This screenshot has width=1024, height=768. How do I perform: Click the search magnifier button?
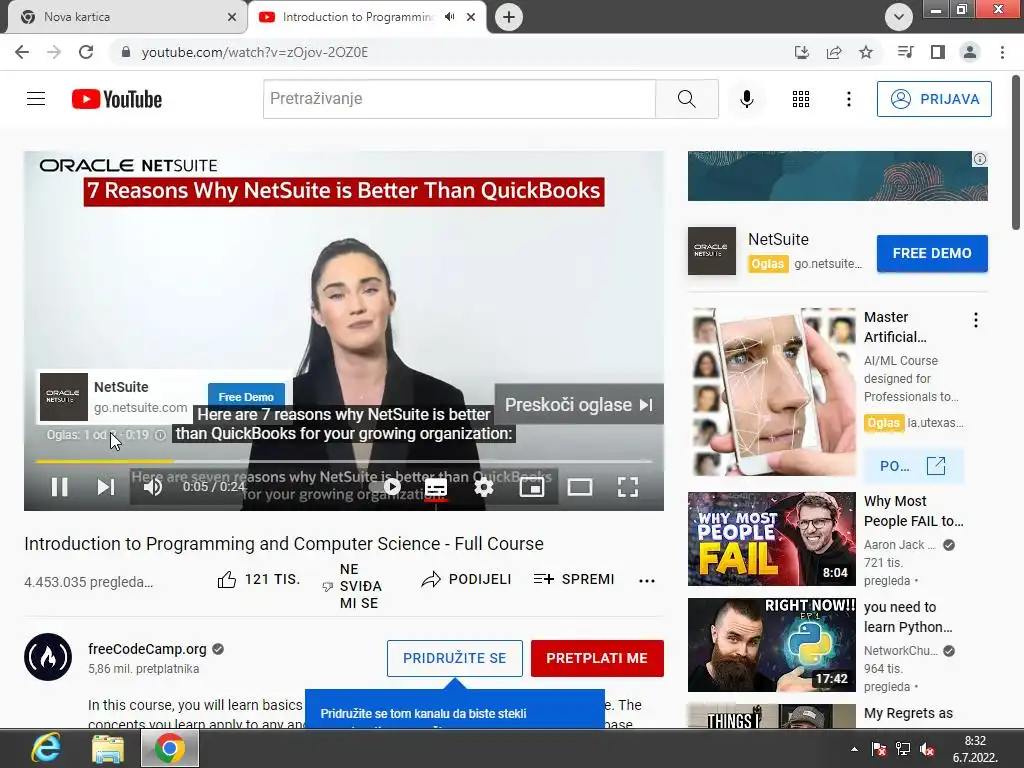[x=686, y=99]
